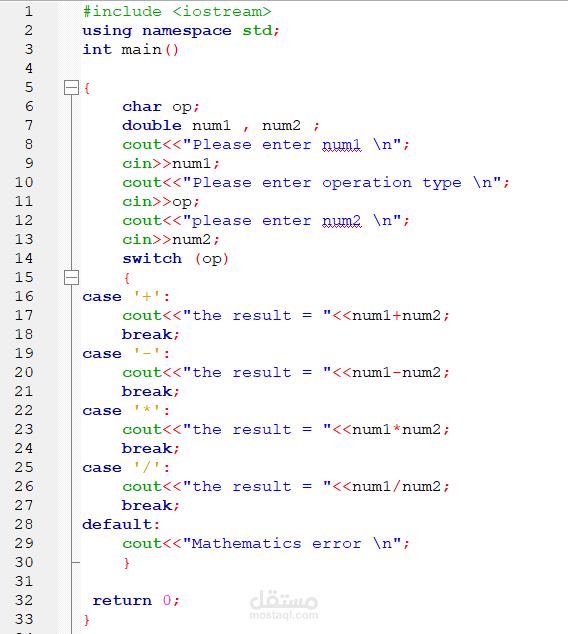The width and height of the screenshot is (568, 634).
Task: Click the 'break;' on line 18
Action: coord(150,335)
